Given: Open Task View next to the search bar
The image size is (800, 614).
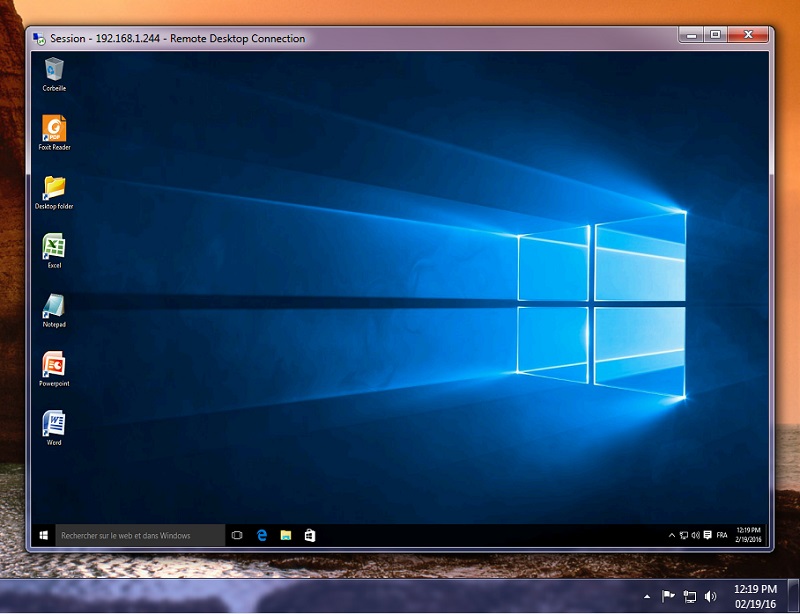Looking at the screenshot, I should click(x=236, y=535).
